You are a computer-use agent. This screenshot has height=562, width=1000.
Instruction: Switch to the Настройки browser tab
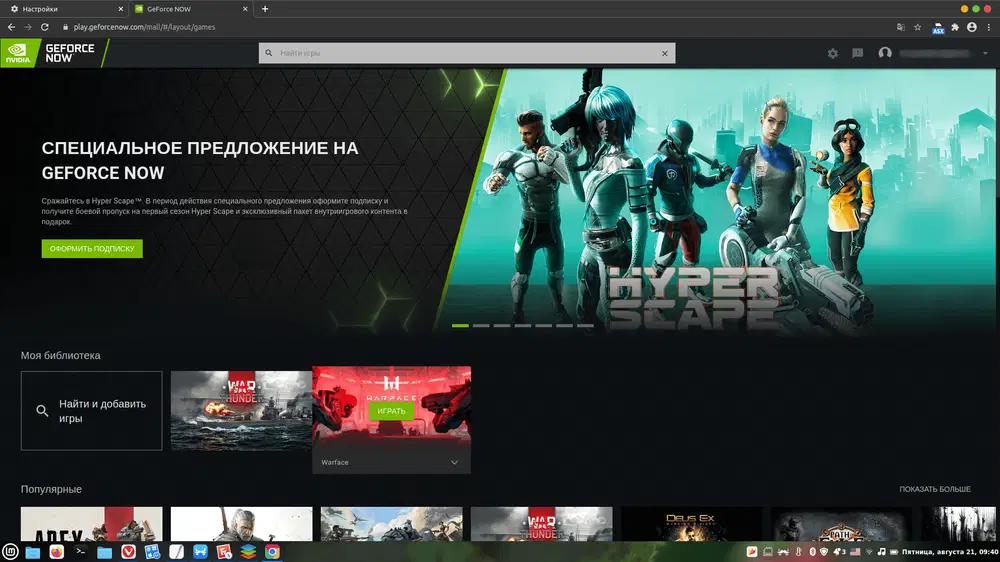[64, 9]
